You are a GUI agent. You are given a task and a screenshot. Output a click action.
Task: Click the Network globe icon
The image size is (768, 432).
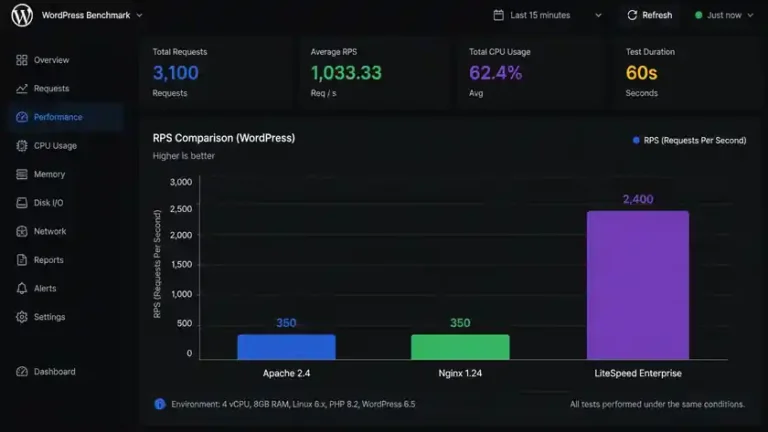tap(22, 231)
